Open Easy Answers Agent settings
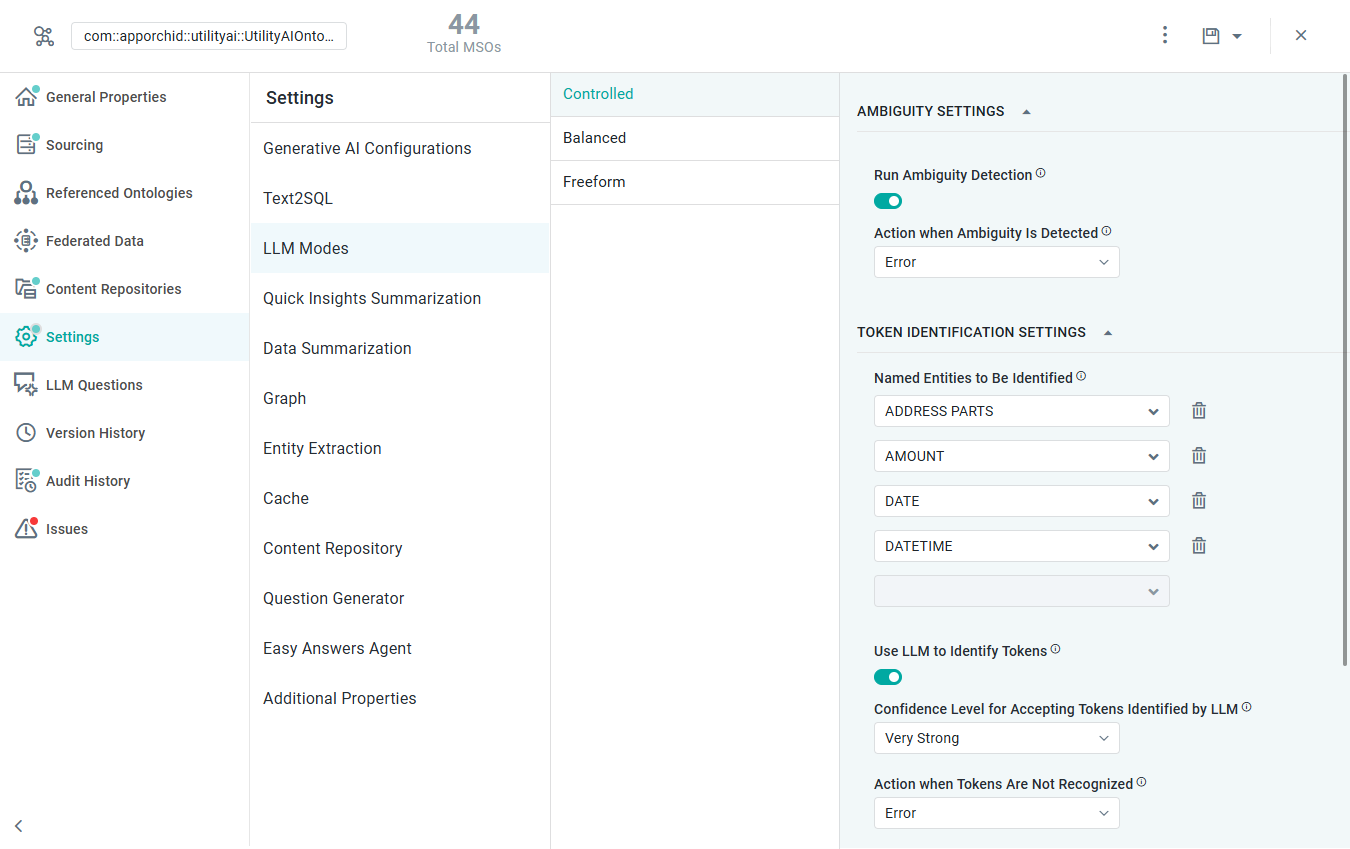 point(400,648)
